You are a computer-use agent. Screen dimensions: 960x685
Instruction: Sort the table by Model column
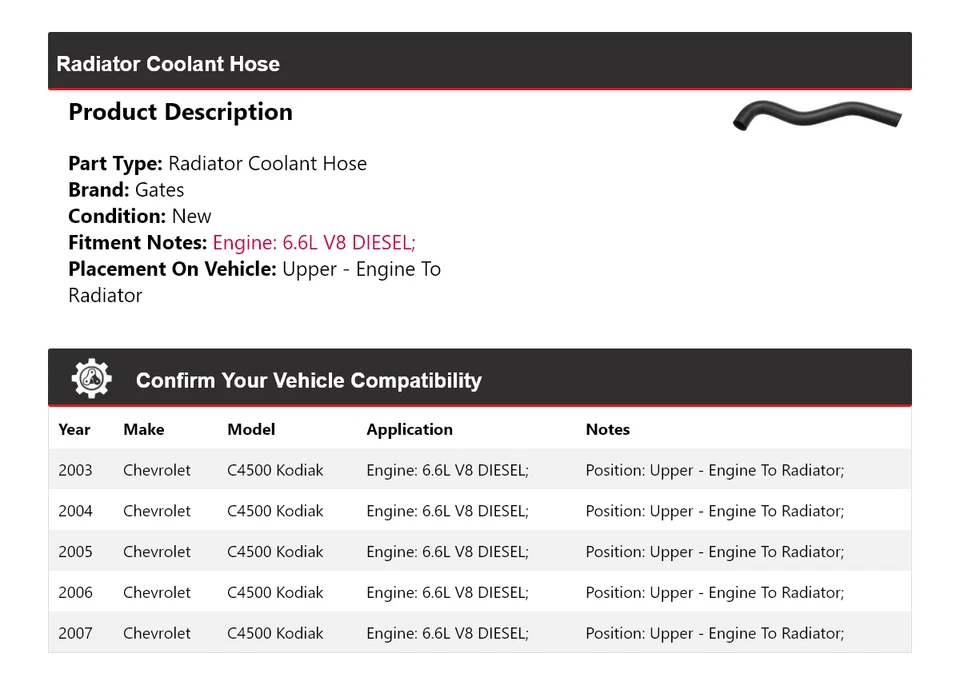[250, 429]
